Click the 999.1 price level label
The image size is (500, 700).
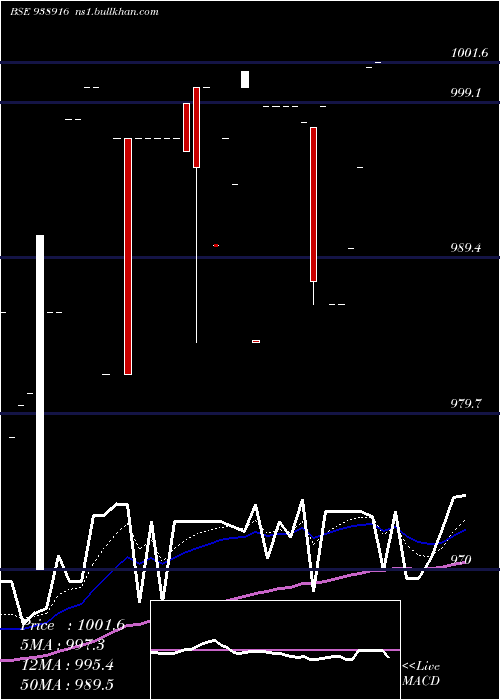(x=466, y=93)
